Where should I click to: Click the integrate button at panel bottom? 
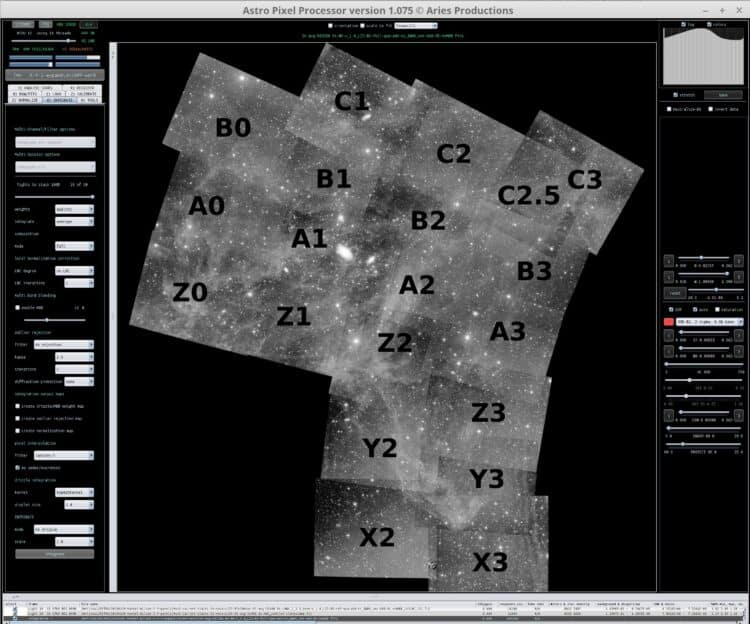55,554
